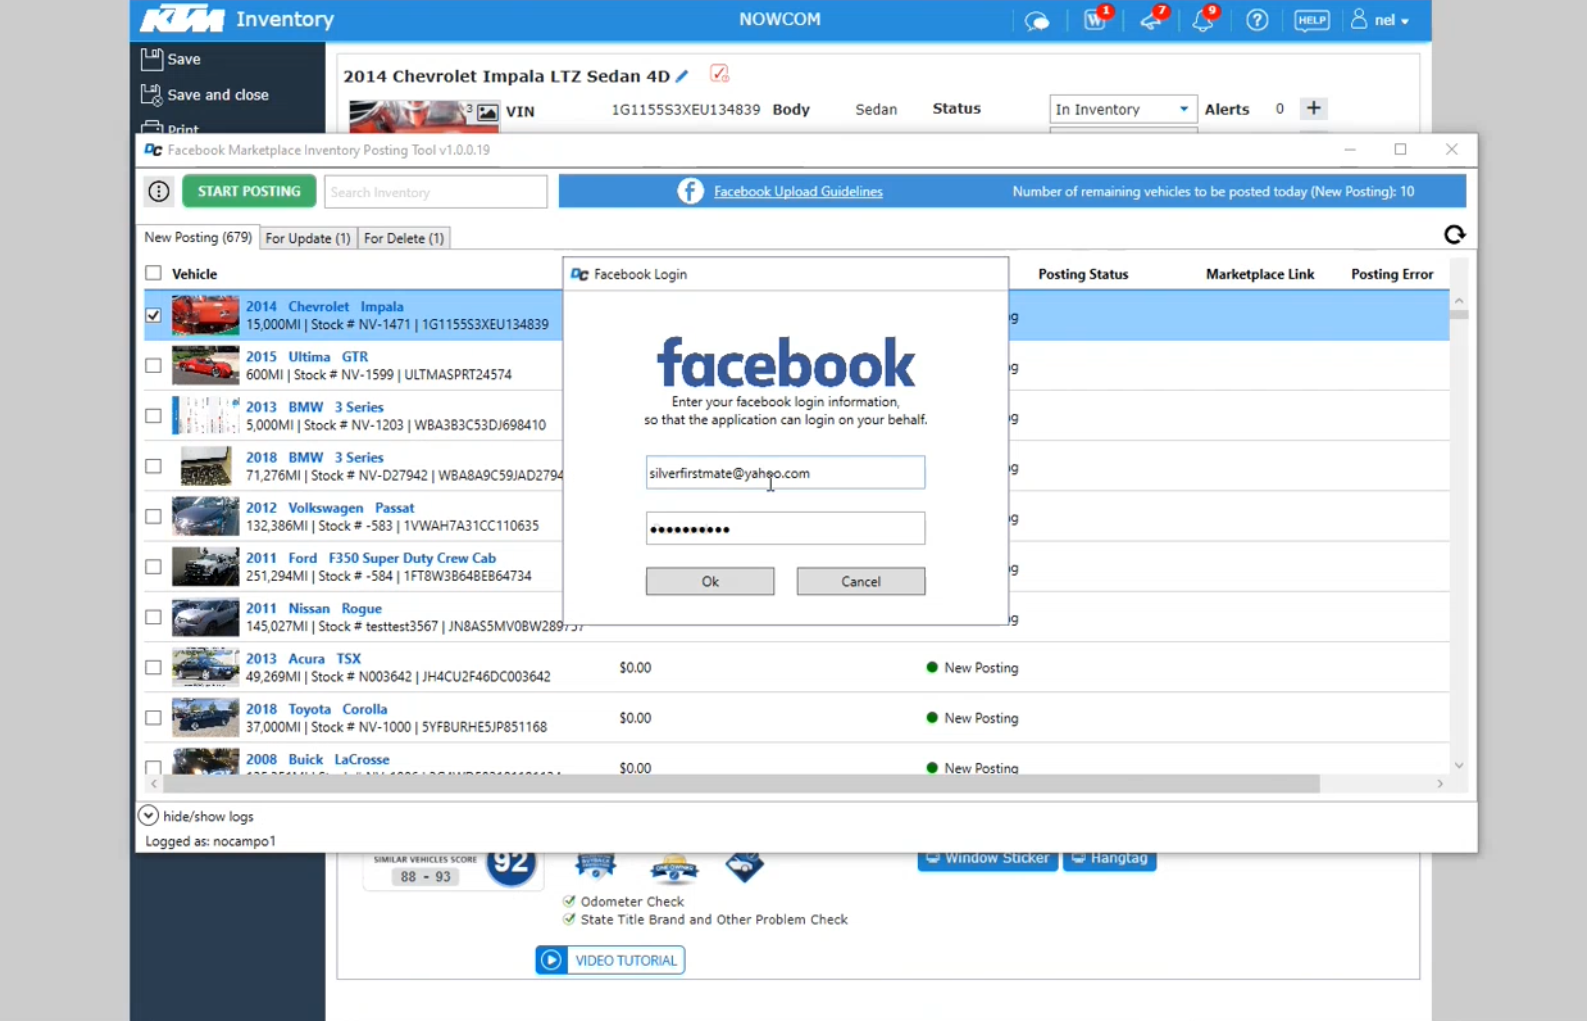The width and height of the screenshot is (1587, 1021).
Task: Open the W notifications icon with badge
Action: tap(1096, 19)
